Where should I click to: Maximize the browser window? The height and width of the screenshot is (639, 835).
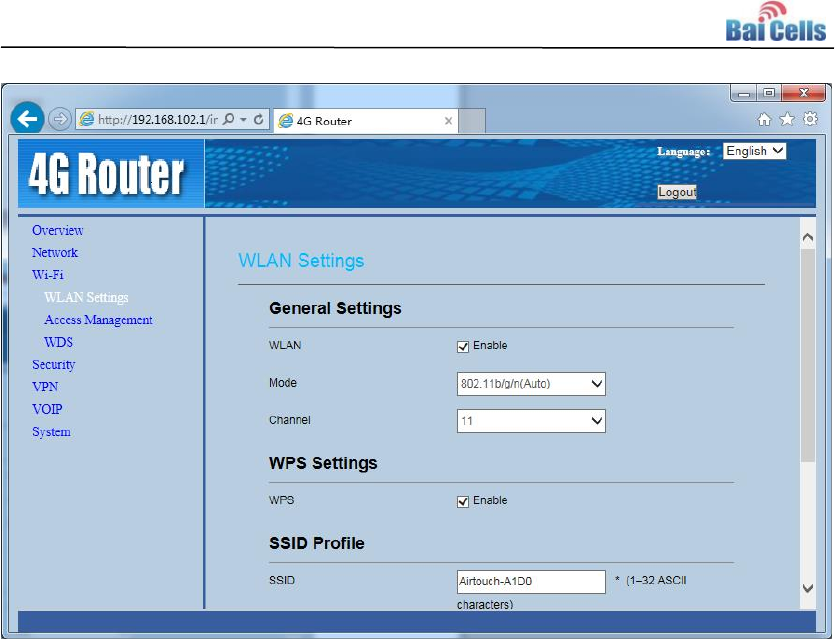point(769,93)
